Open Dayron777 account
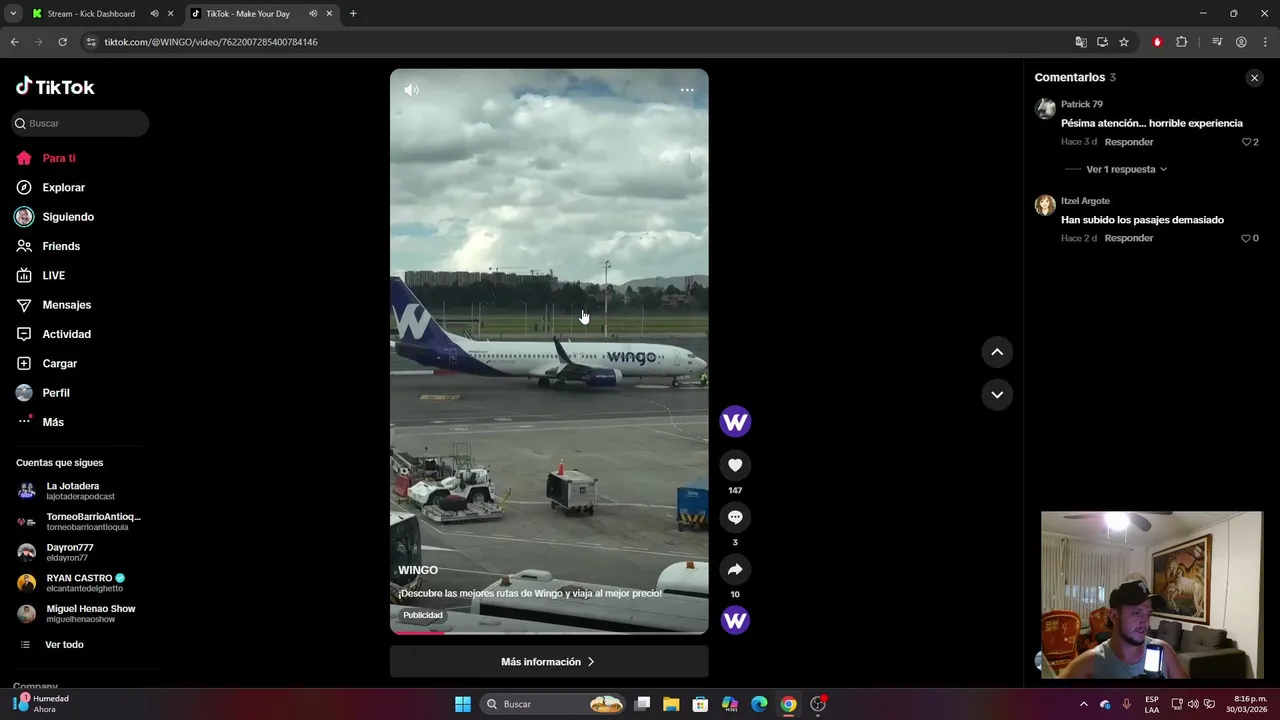This screenshot has width=1280, height=720. (80, 552)
